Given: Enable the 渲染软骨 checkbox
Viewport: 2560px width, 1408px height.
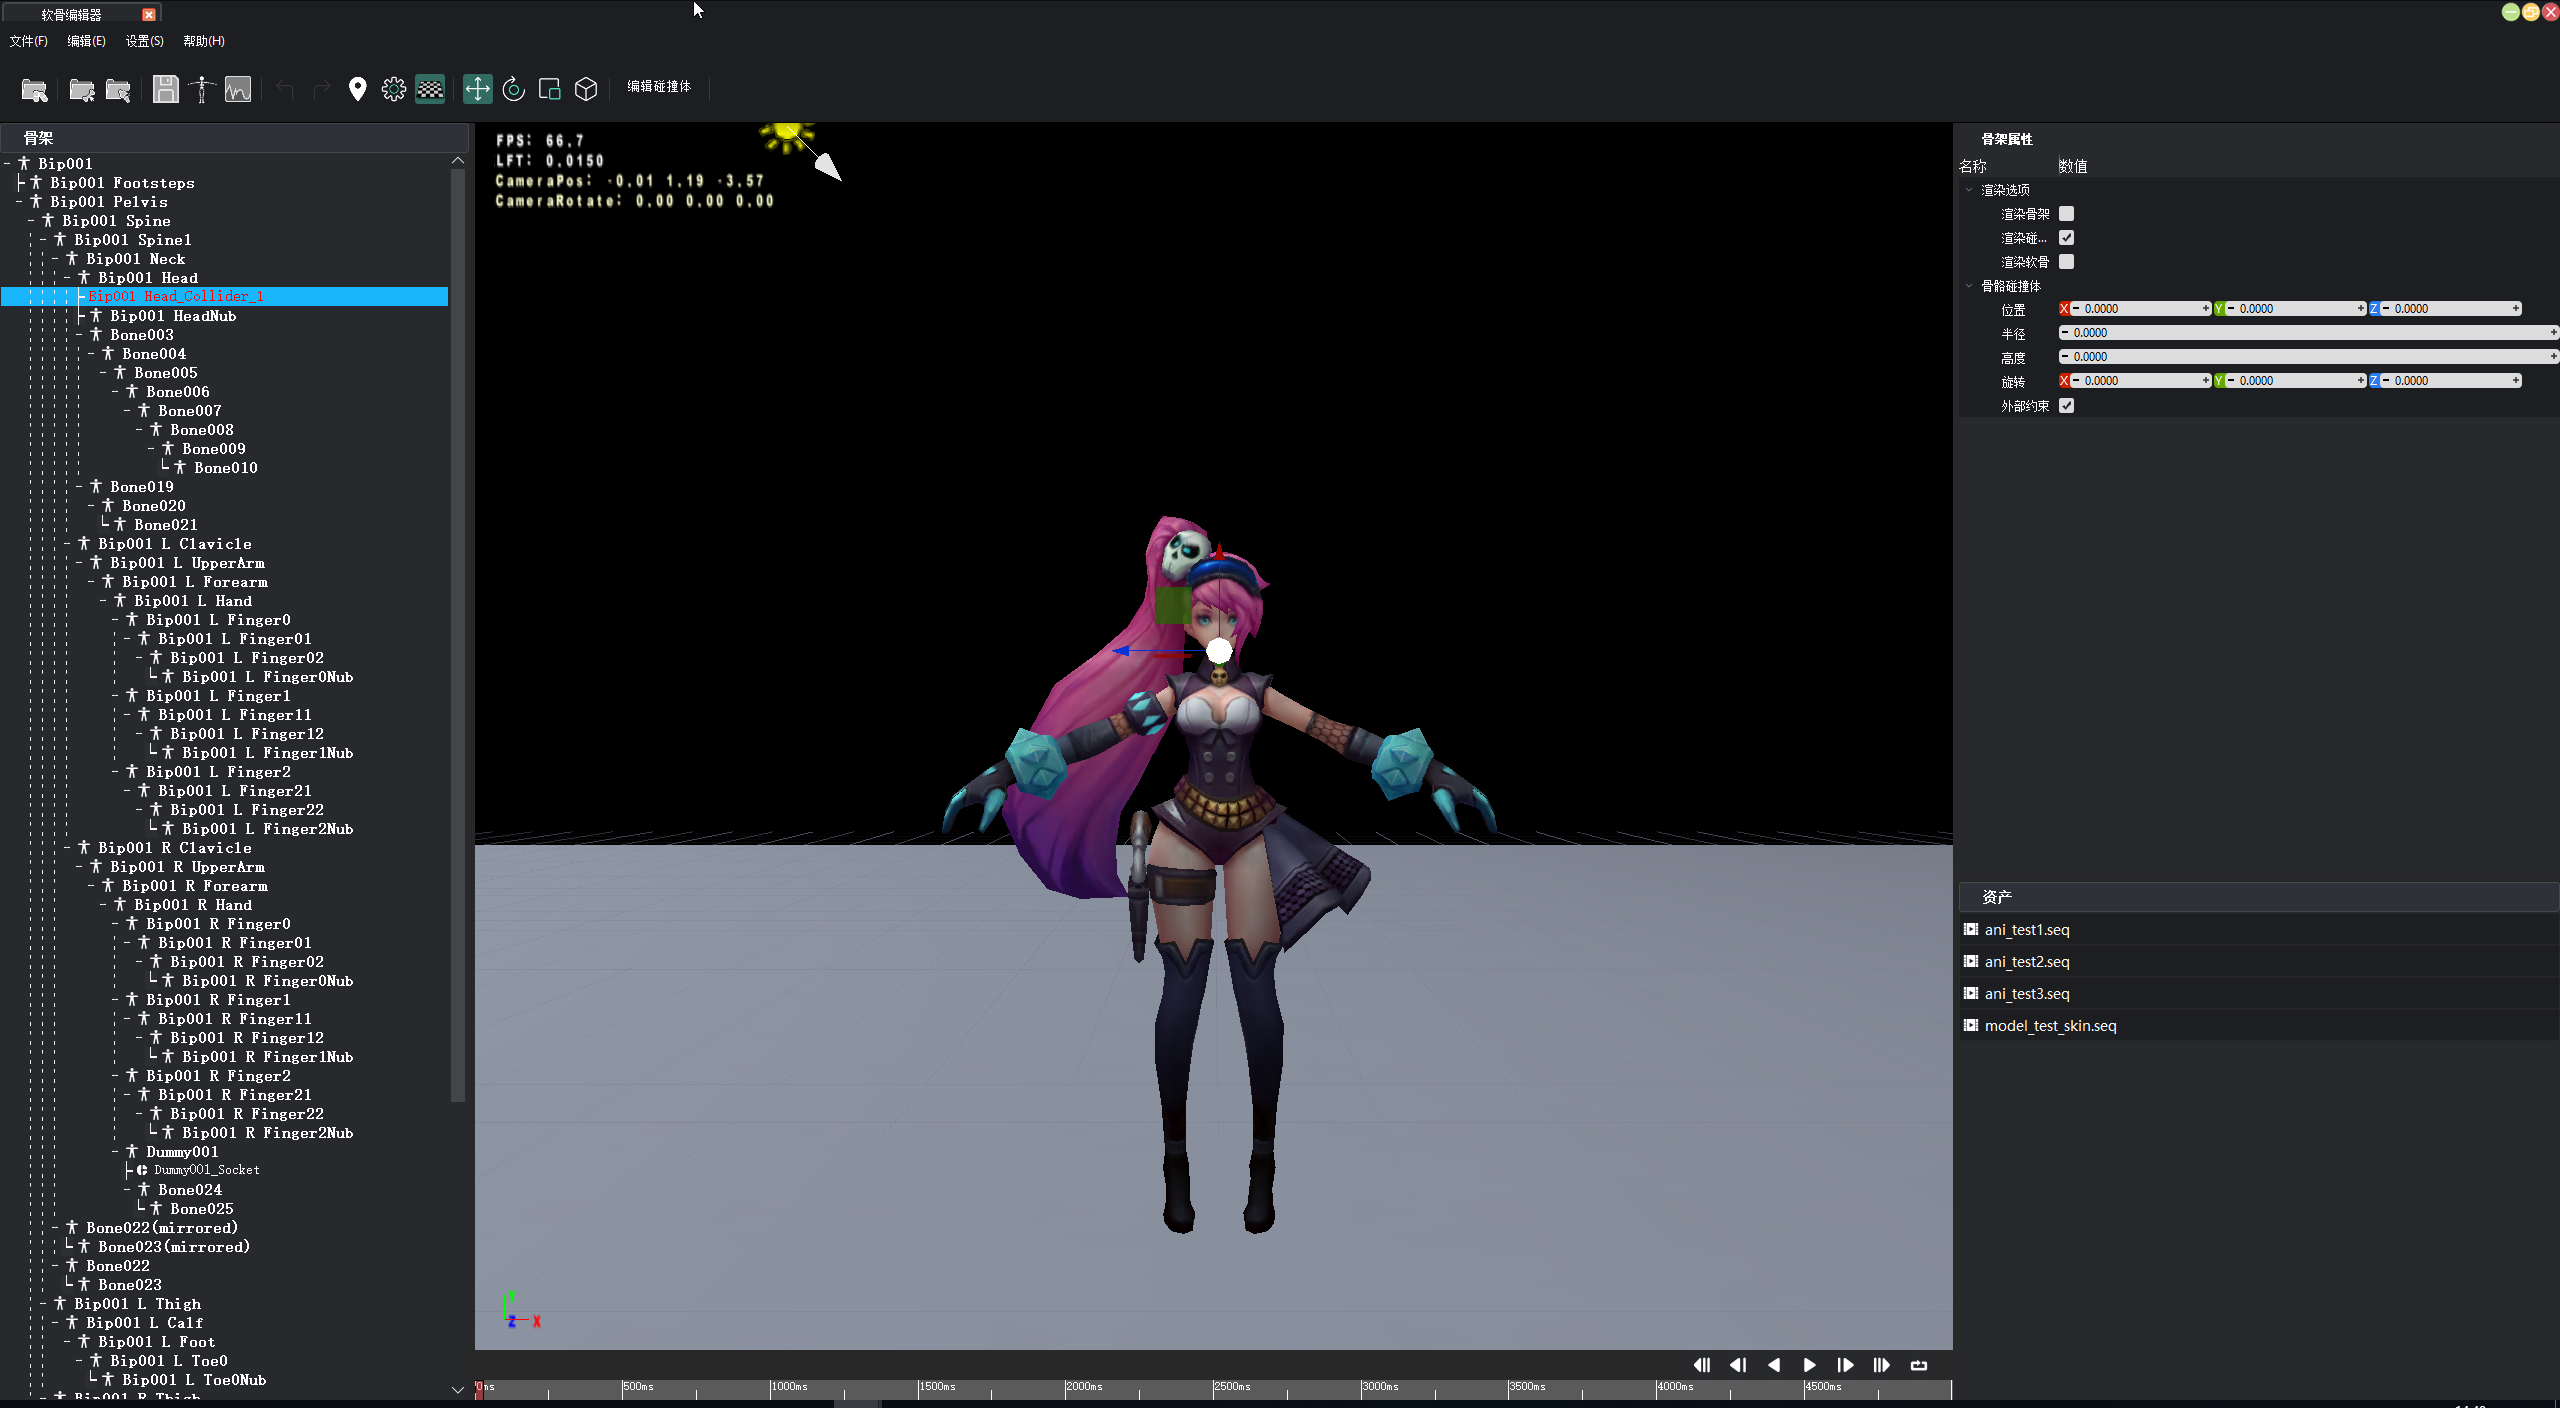Looking at the screenshot, I should tap(2066, 262).
